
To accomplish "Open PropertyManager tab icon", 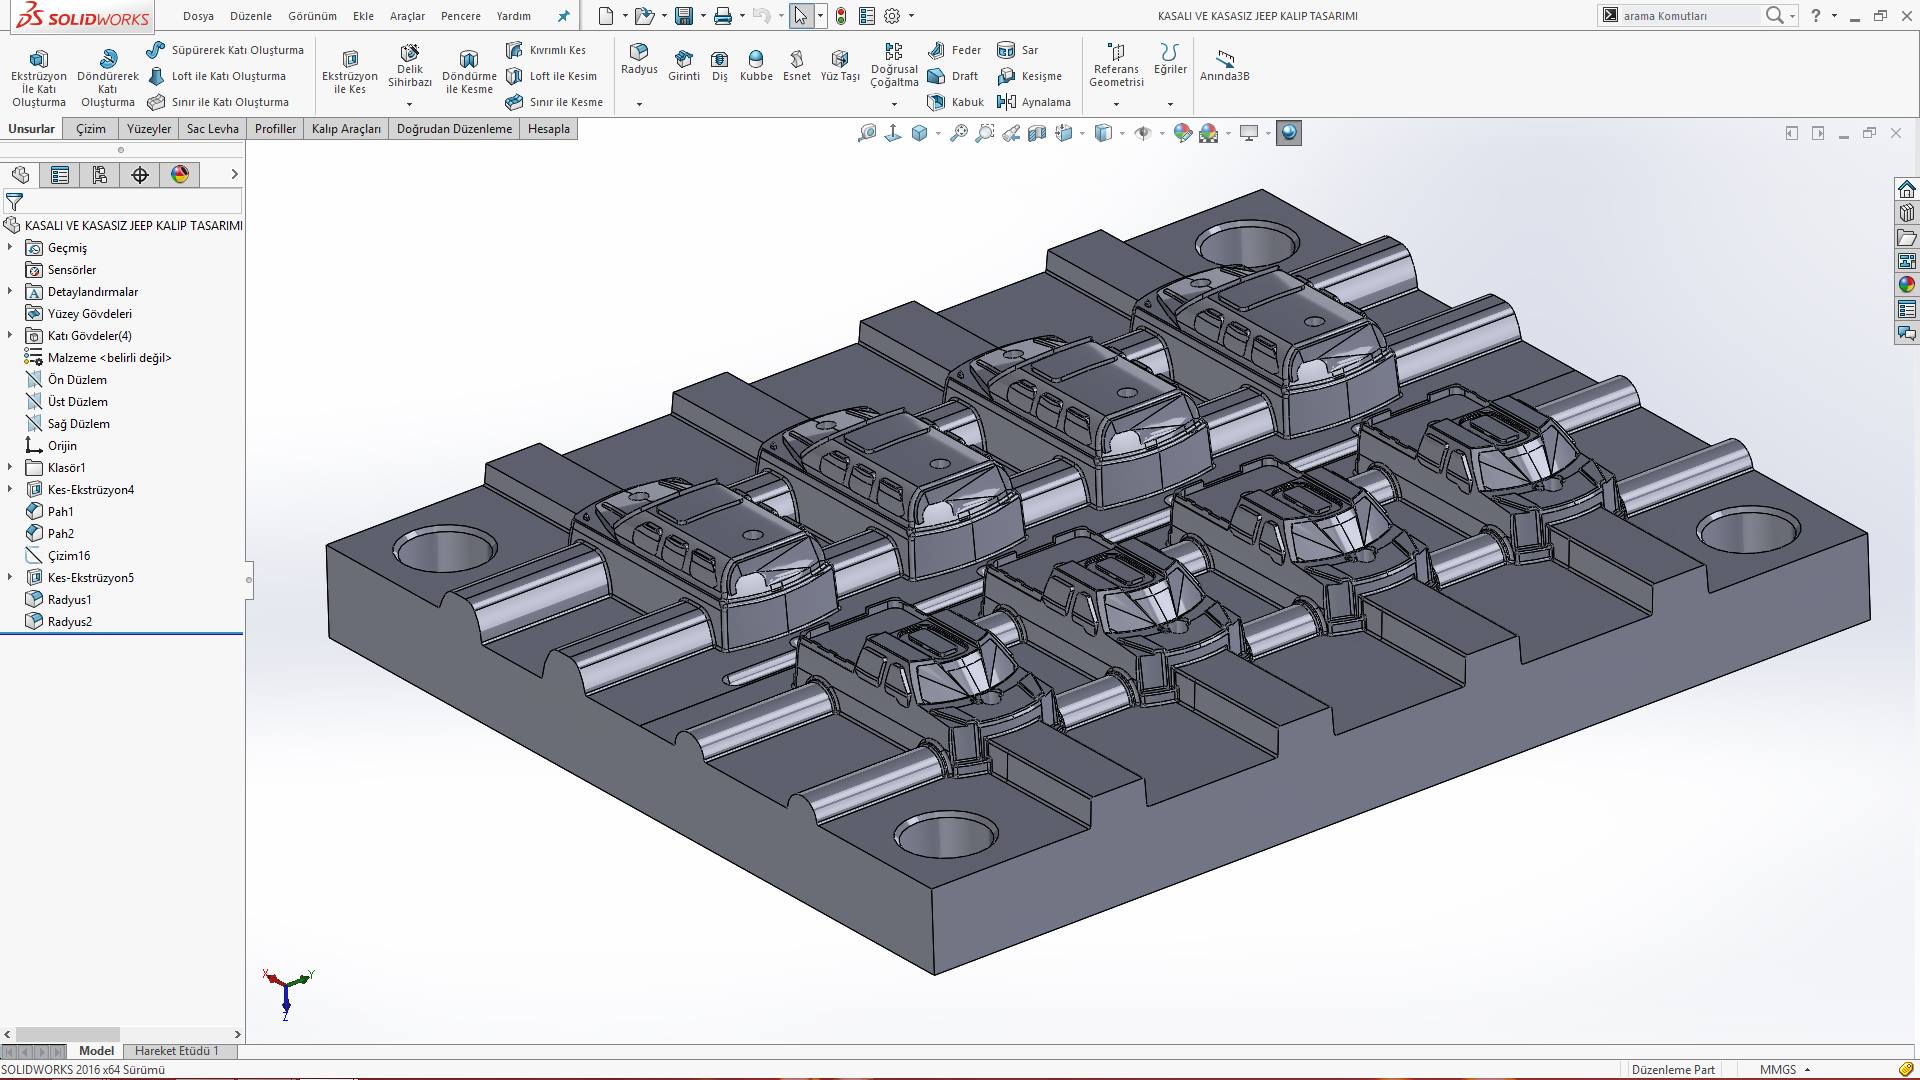I will [x=60, y=175].
